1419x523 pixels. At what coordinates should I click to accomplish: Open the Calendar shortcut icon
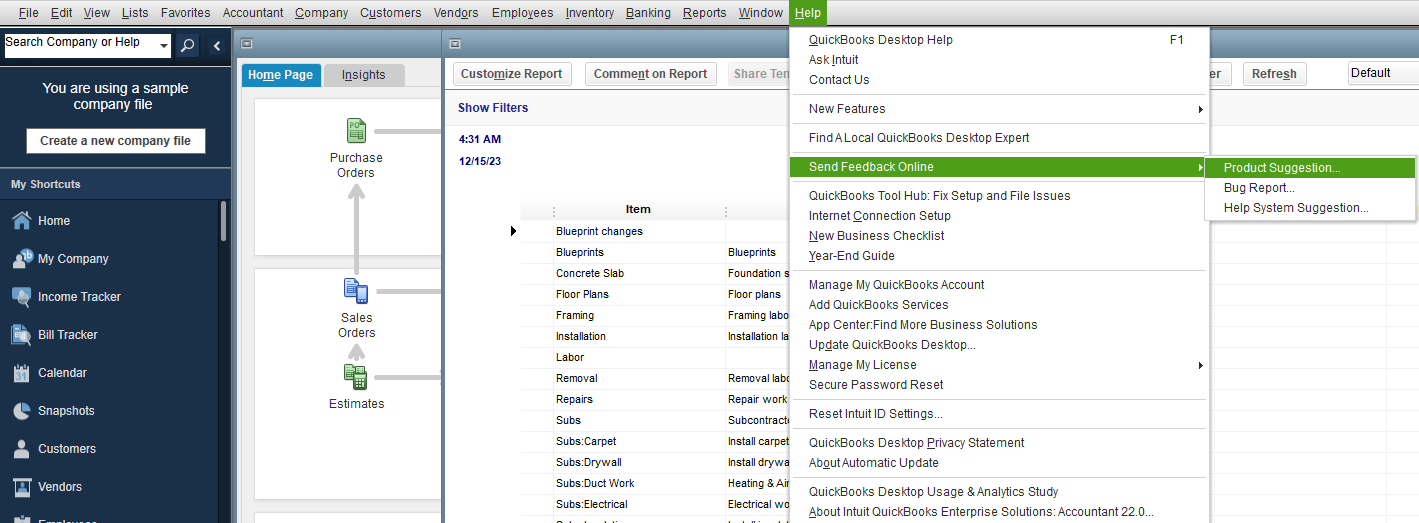21,372
